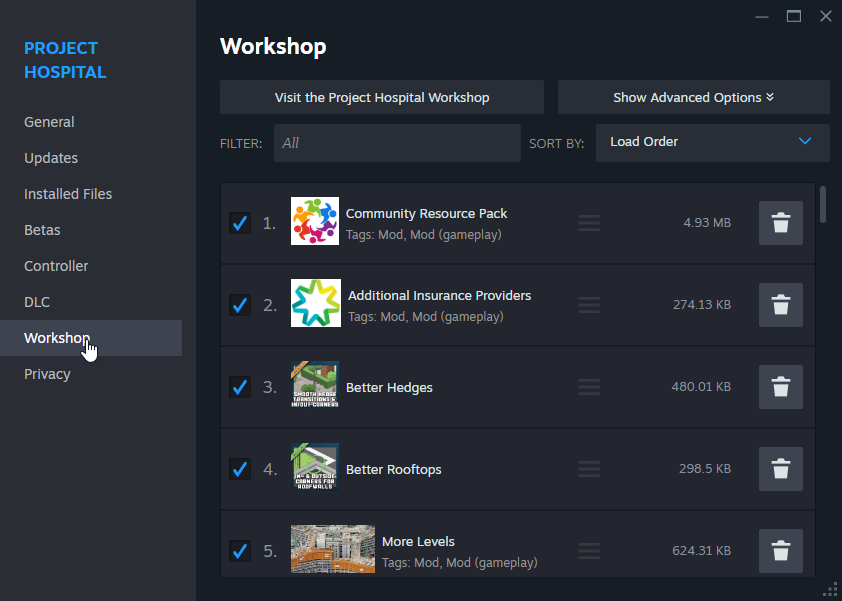Click the Better Hedges title
This screenshot has width=842, height=601.
point(389,387)
